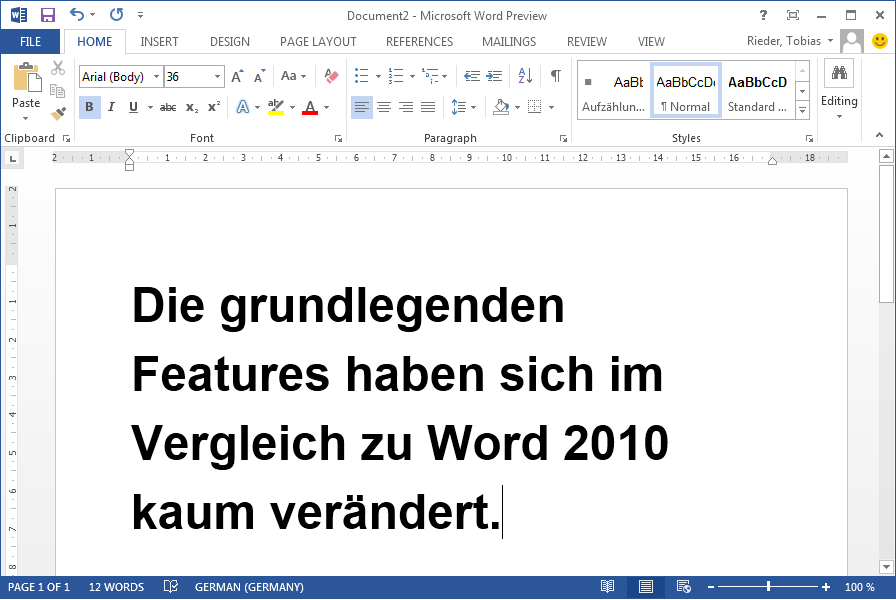Switch to the INSERT tab

159,42
